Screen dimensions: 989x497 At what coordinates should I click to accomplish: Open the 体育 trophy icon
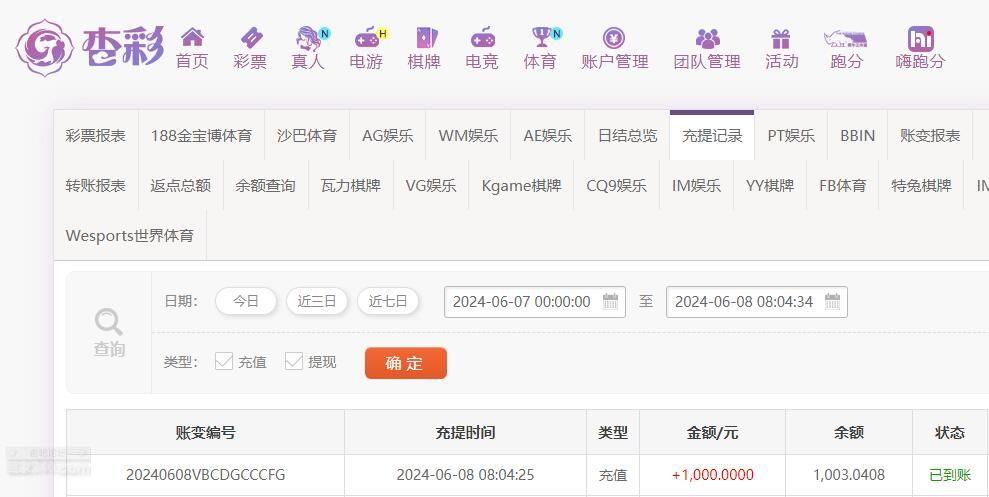tap(541, 37)
